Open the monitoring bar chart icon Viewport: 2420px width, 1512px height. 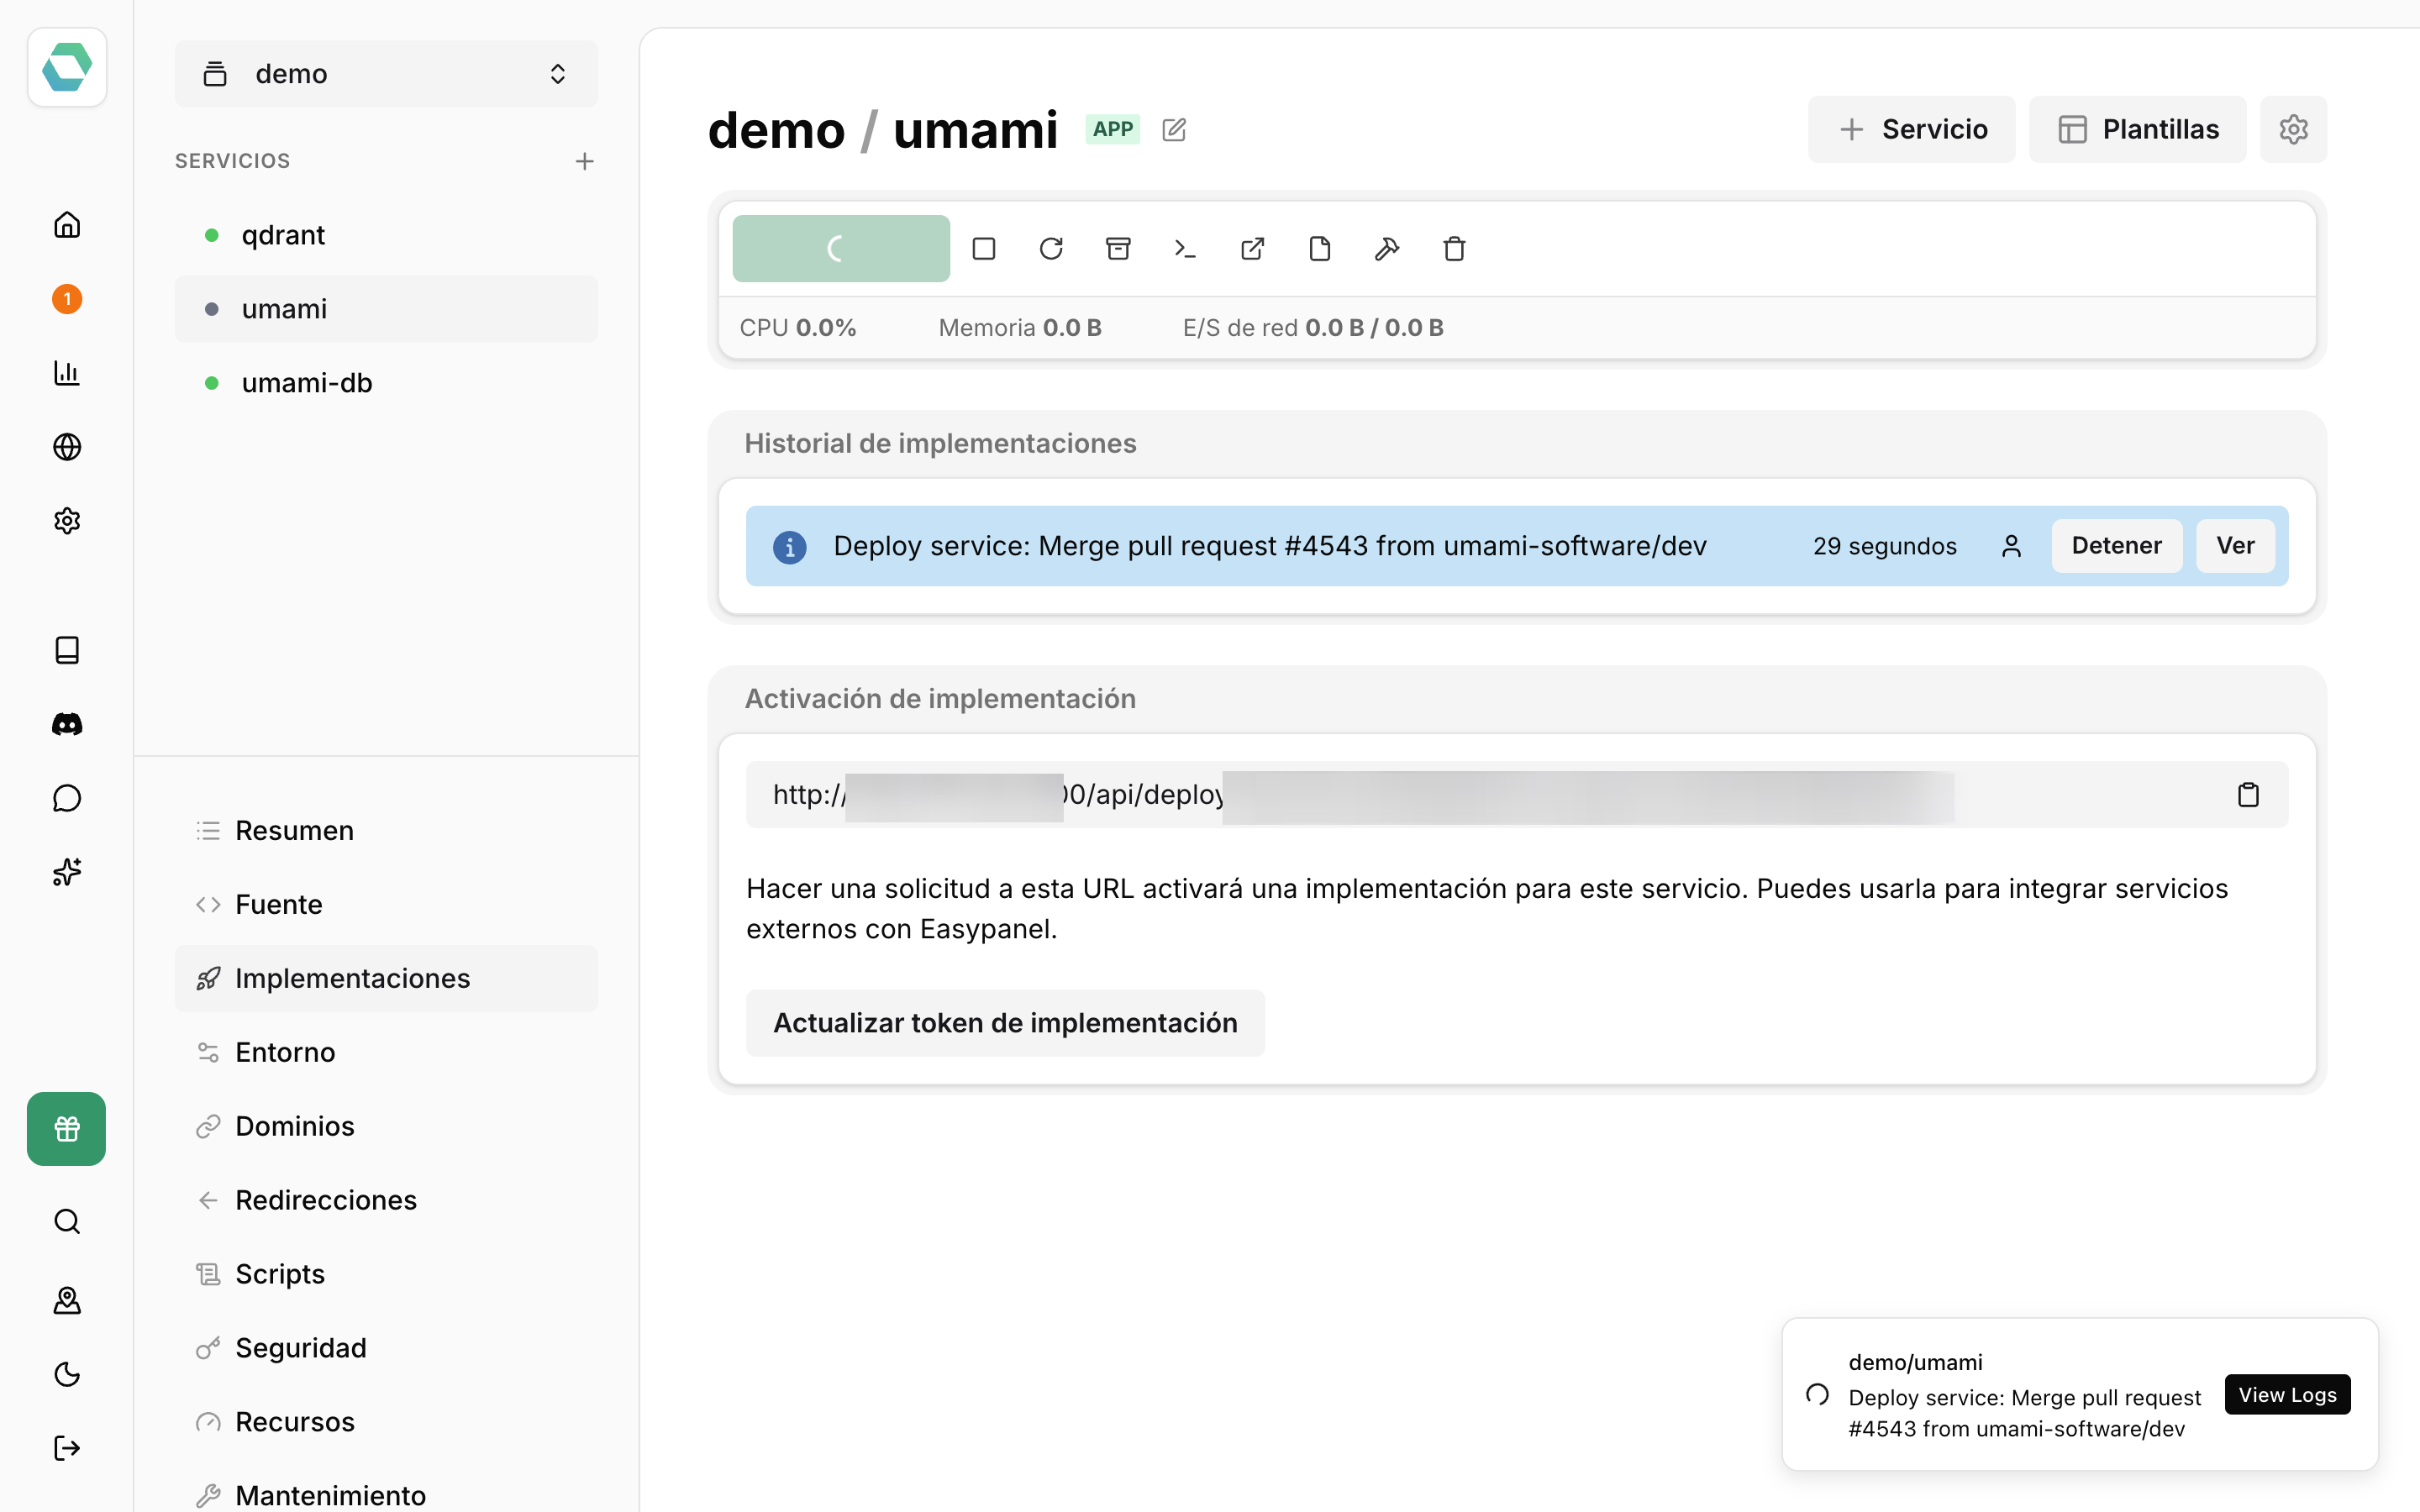coord(67,373)
